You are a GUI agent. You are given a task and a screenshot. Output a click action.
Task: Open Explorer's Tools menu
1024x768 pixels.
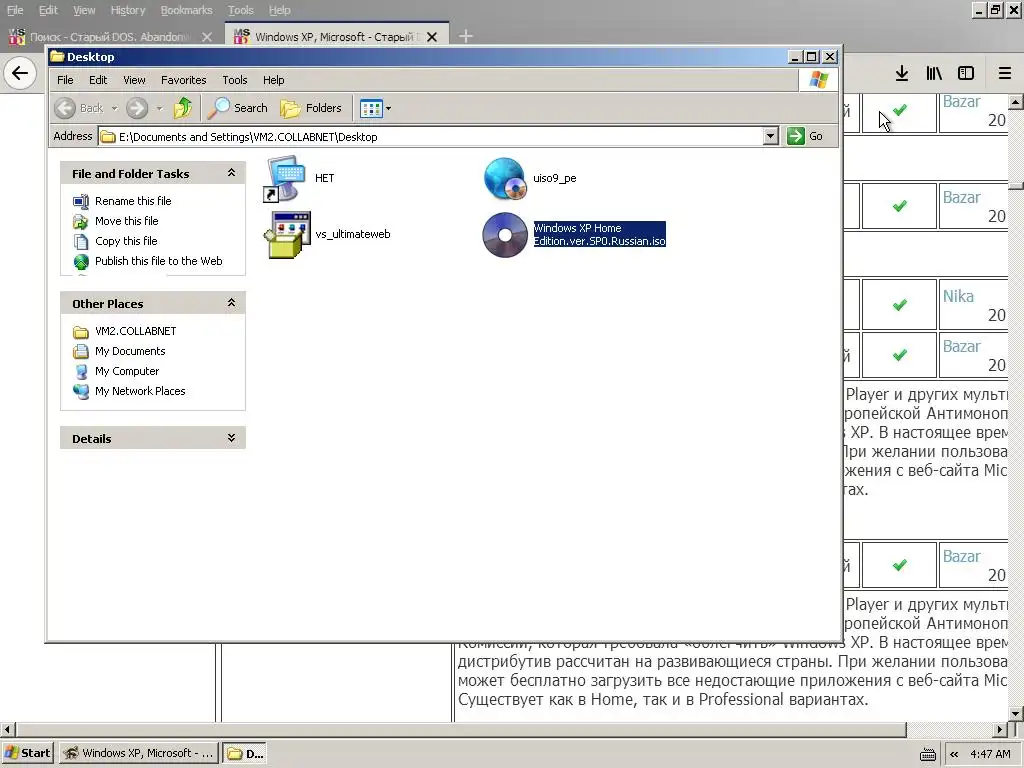(234, 80)
